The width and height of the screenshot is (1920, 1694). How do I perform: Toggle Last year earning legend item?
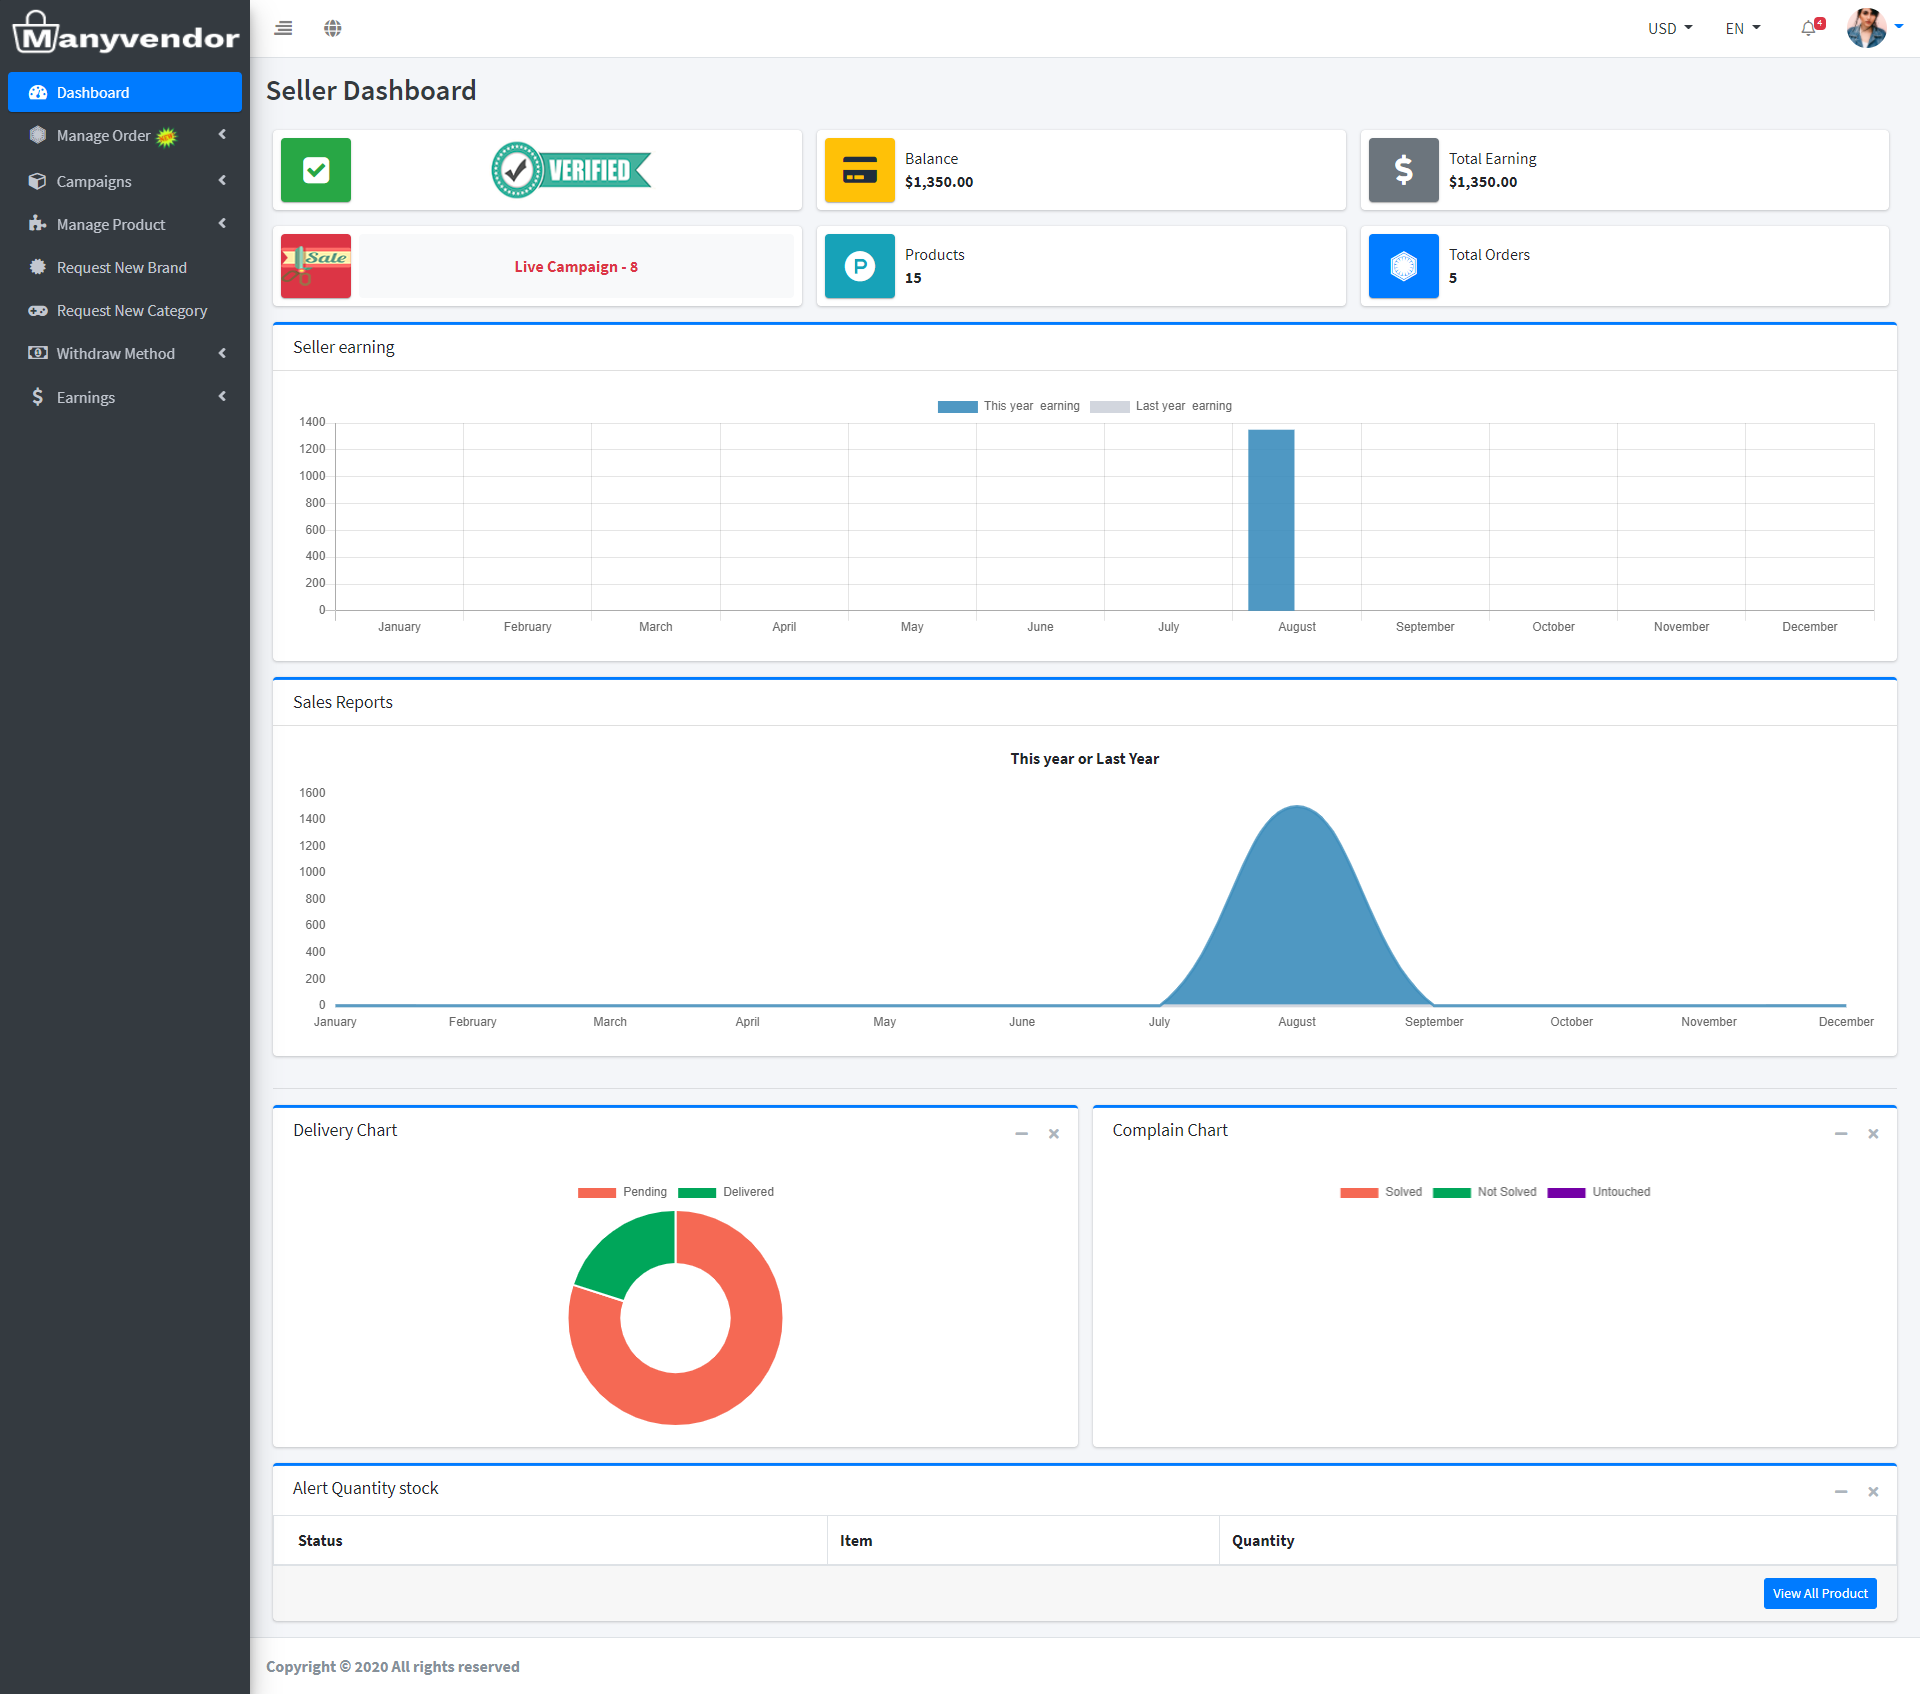[x=1161, y=406]
